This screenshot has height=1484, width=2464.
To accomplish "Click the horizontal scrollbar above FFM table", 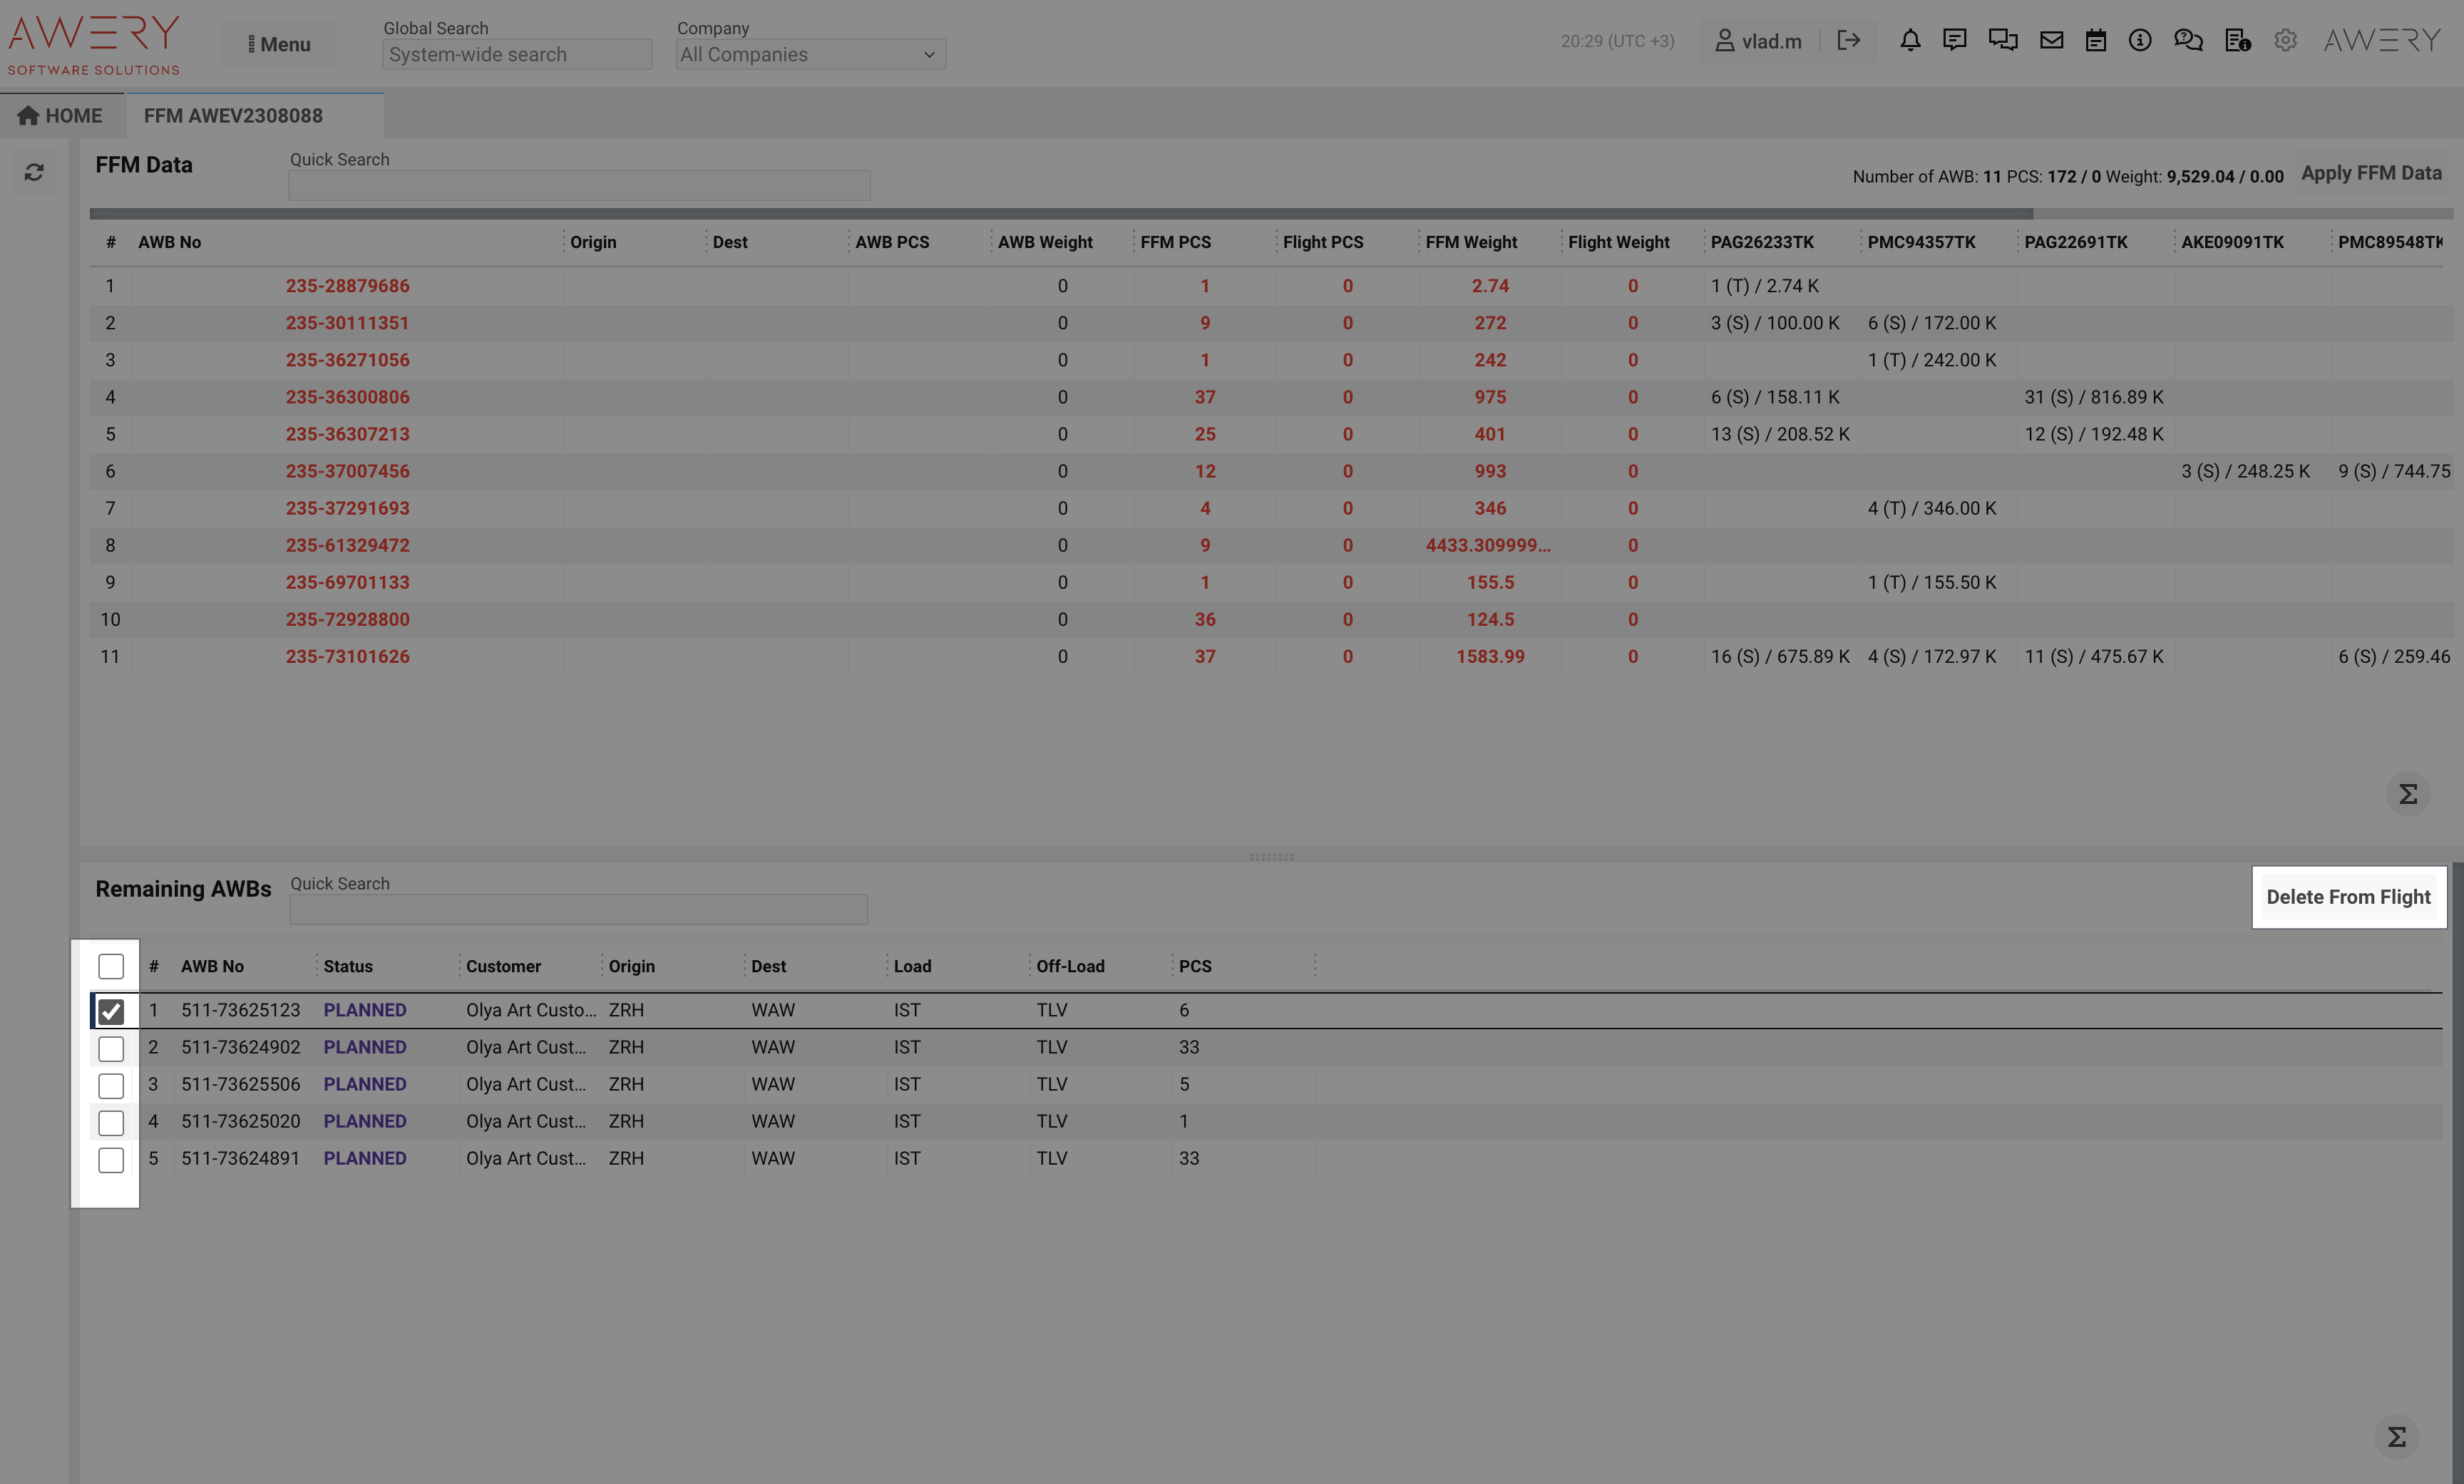I will 1060,214.
